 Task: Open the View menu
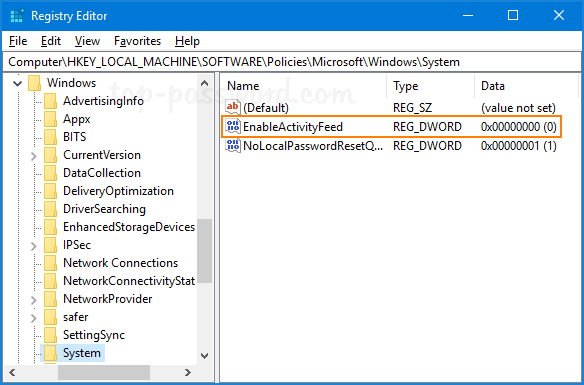pos(87,41)
